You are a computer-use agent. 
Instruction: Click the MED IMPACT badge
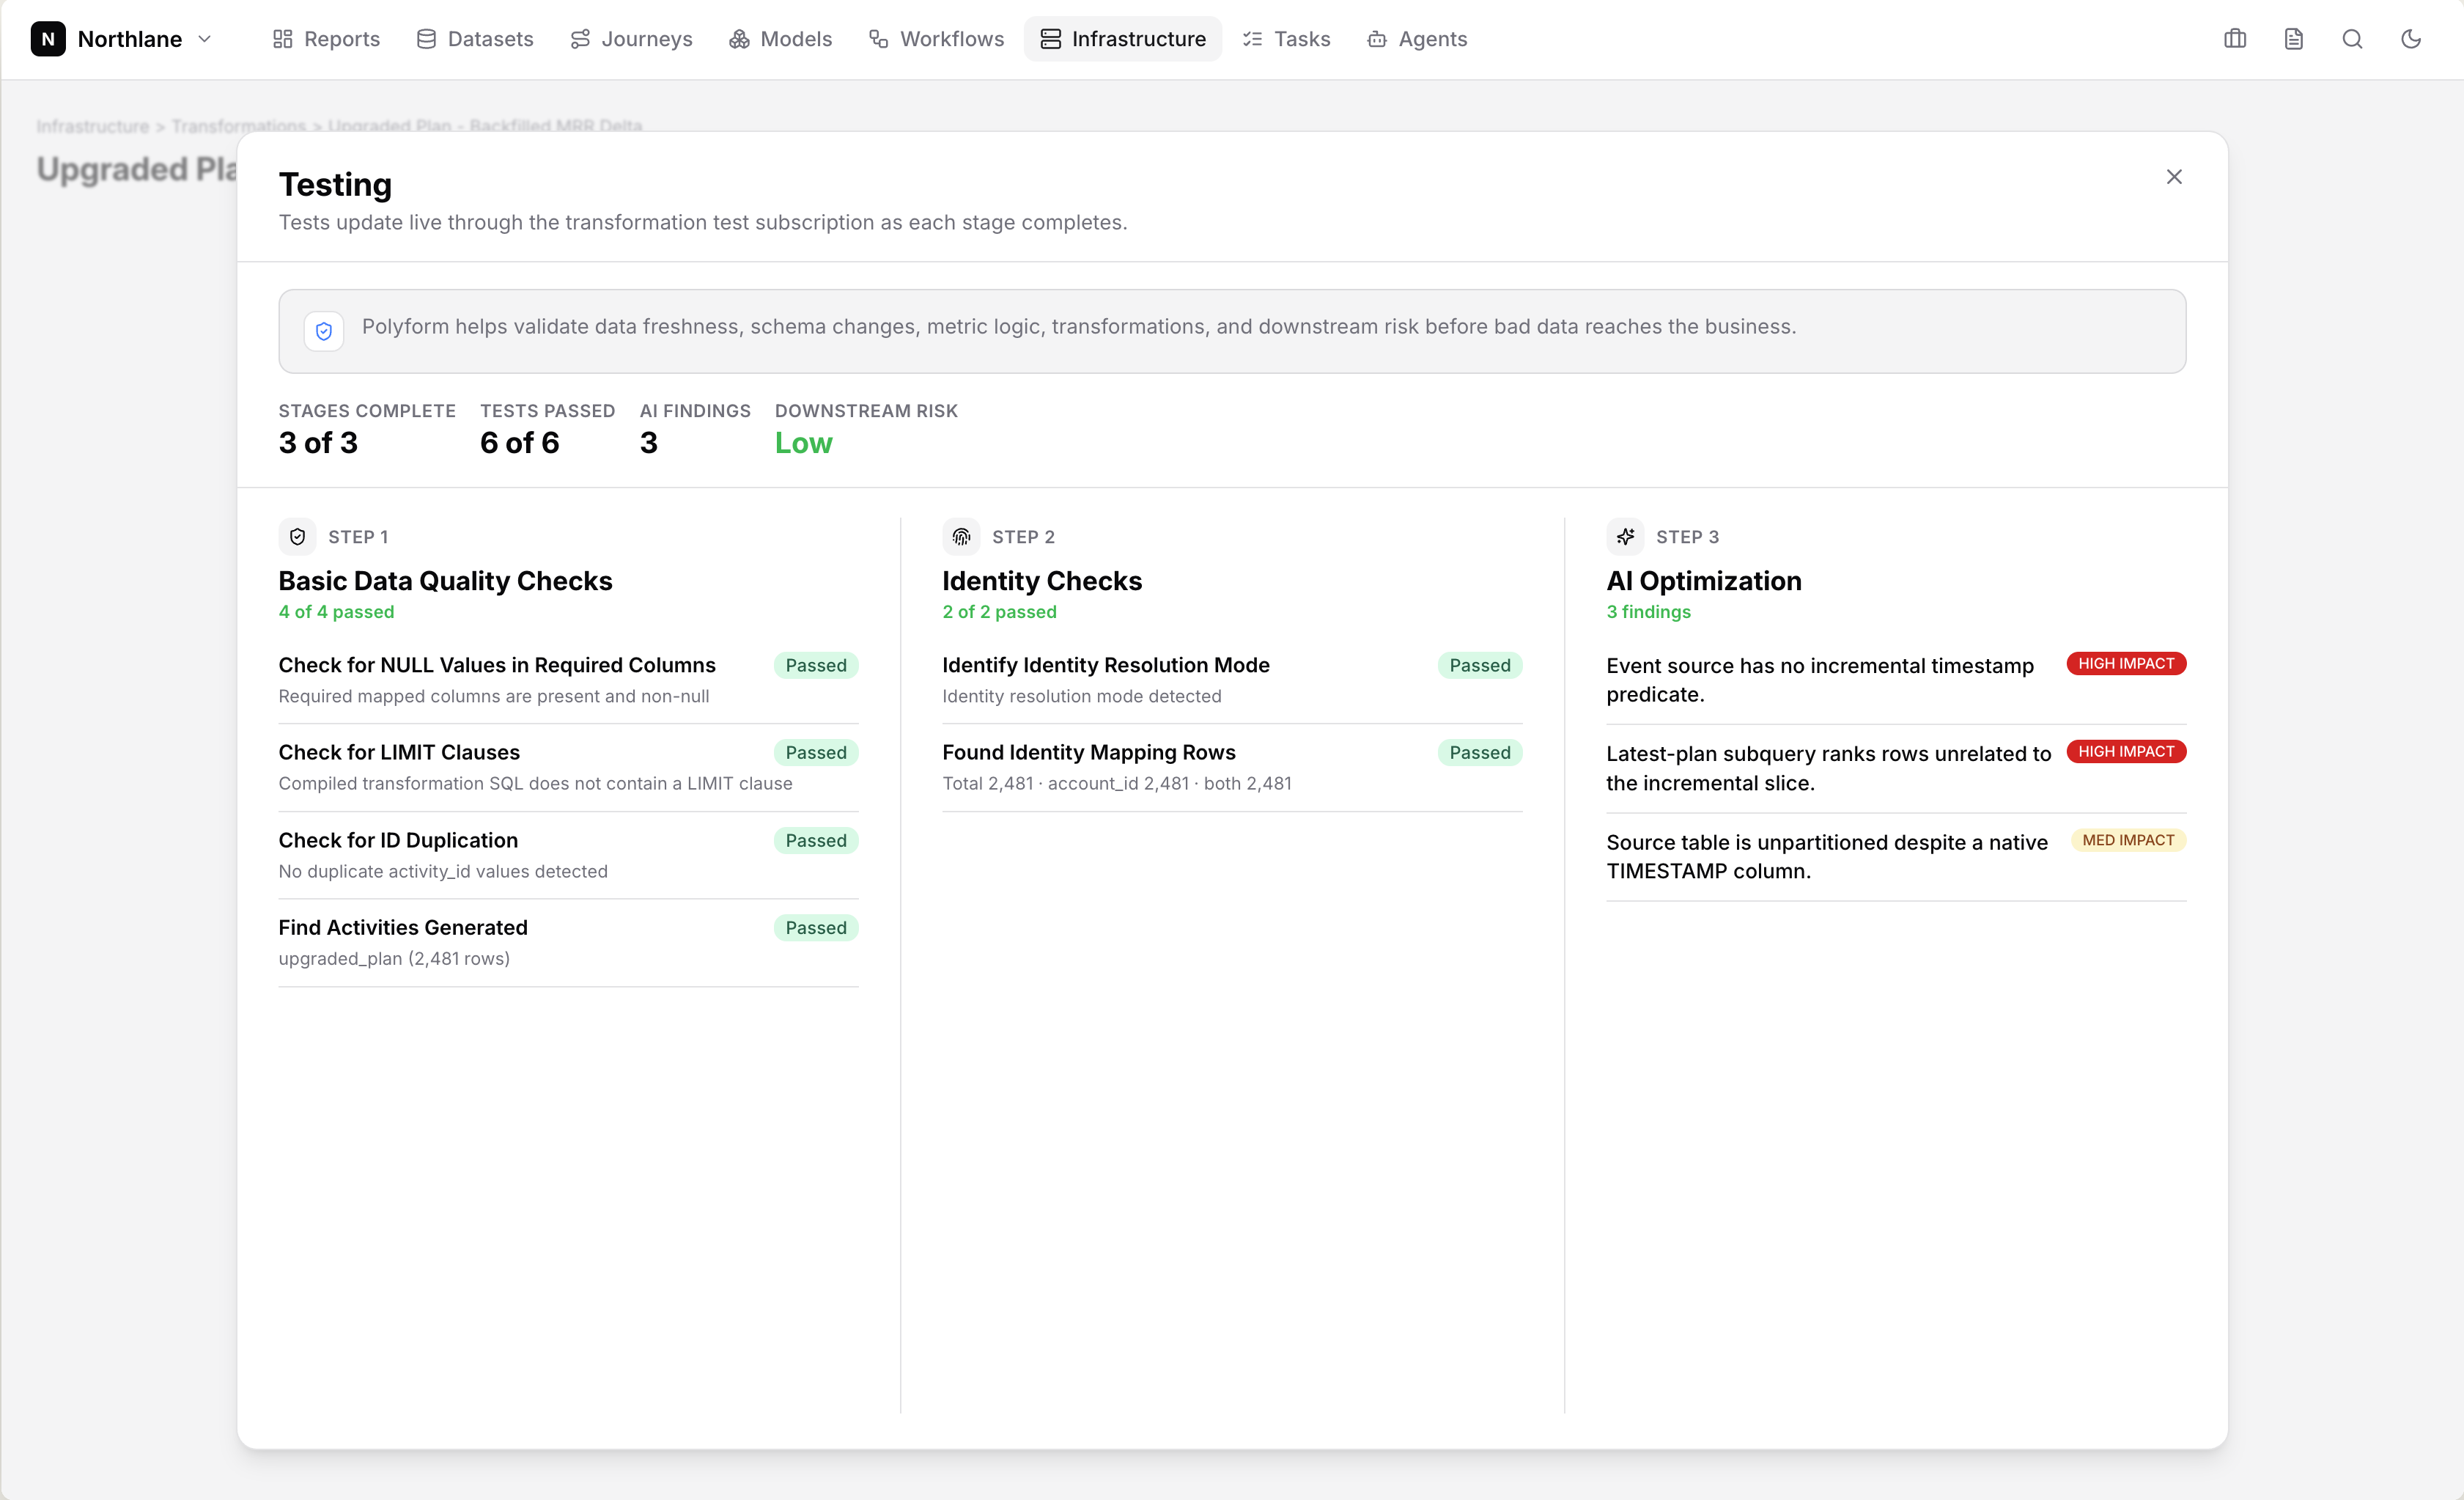[2128, 840]
